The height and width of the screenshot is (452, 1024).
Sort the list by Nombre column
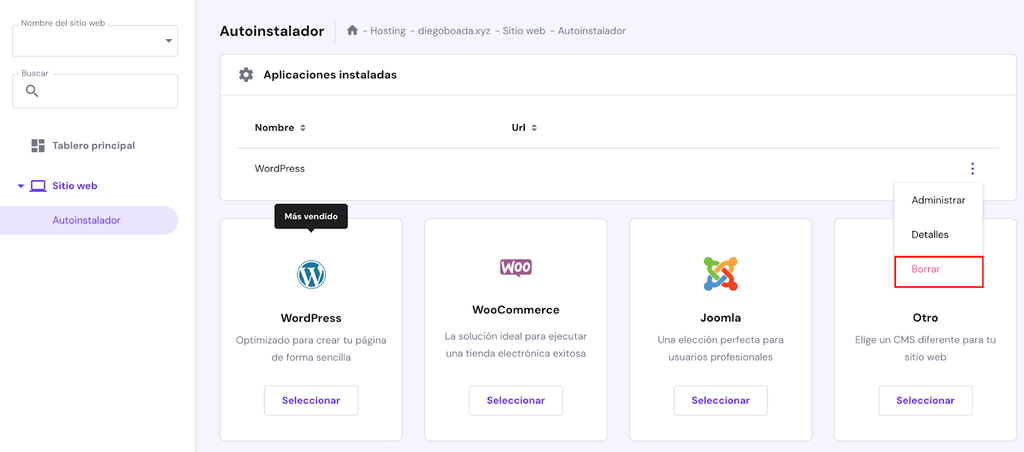pos(303,128)
